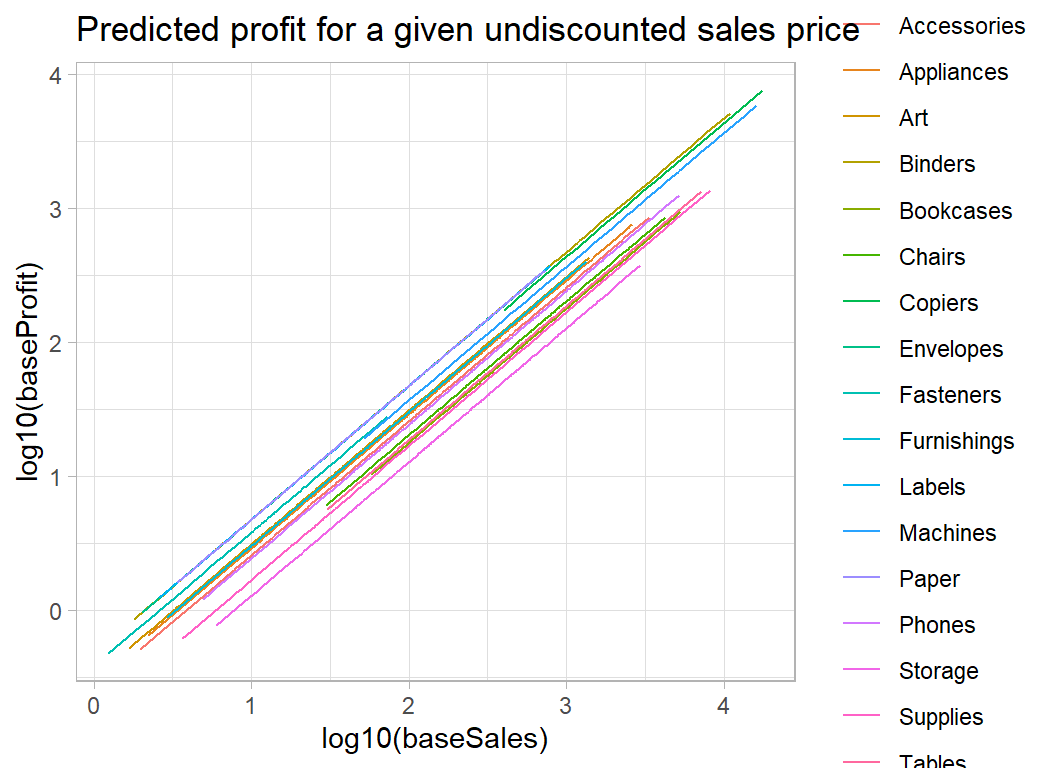Click the plot title text
This screenshot has height=768, width=1056.
468,30
